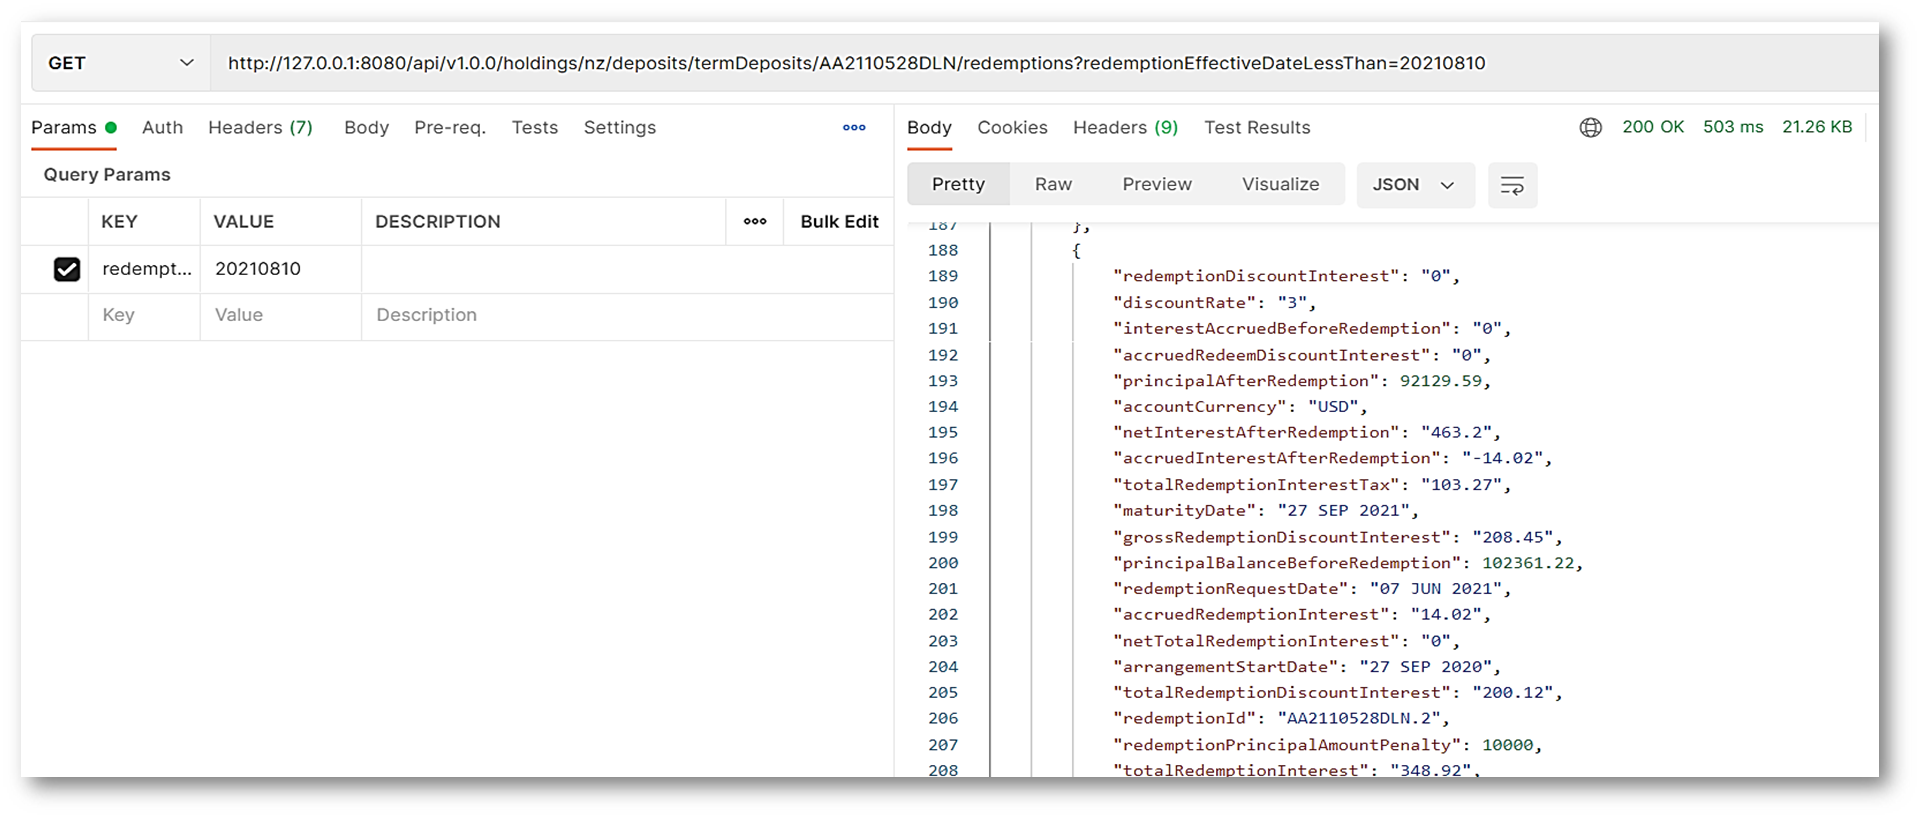Switch to the Auth tab
1921x819 pixels.
click(x=162, y=128)
